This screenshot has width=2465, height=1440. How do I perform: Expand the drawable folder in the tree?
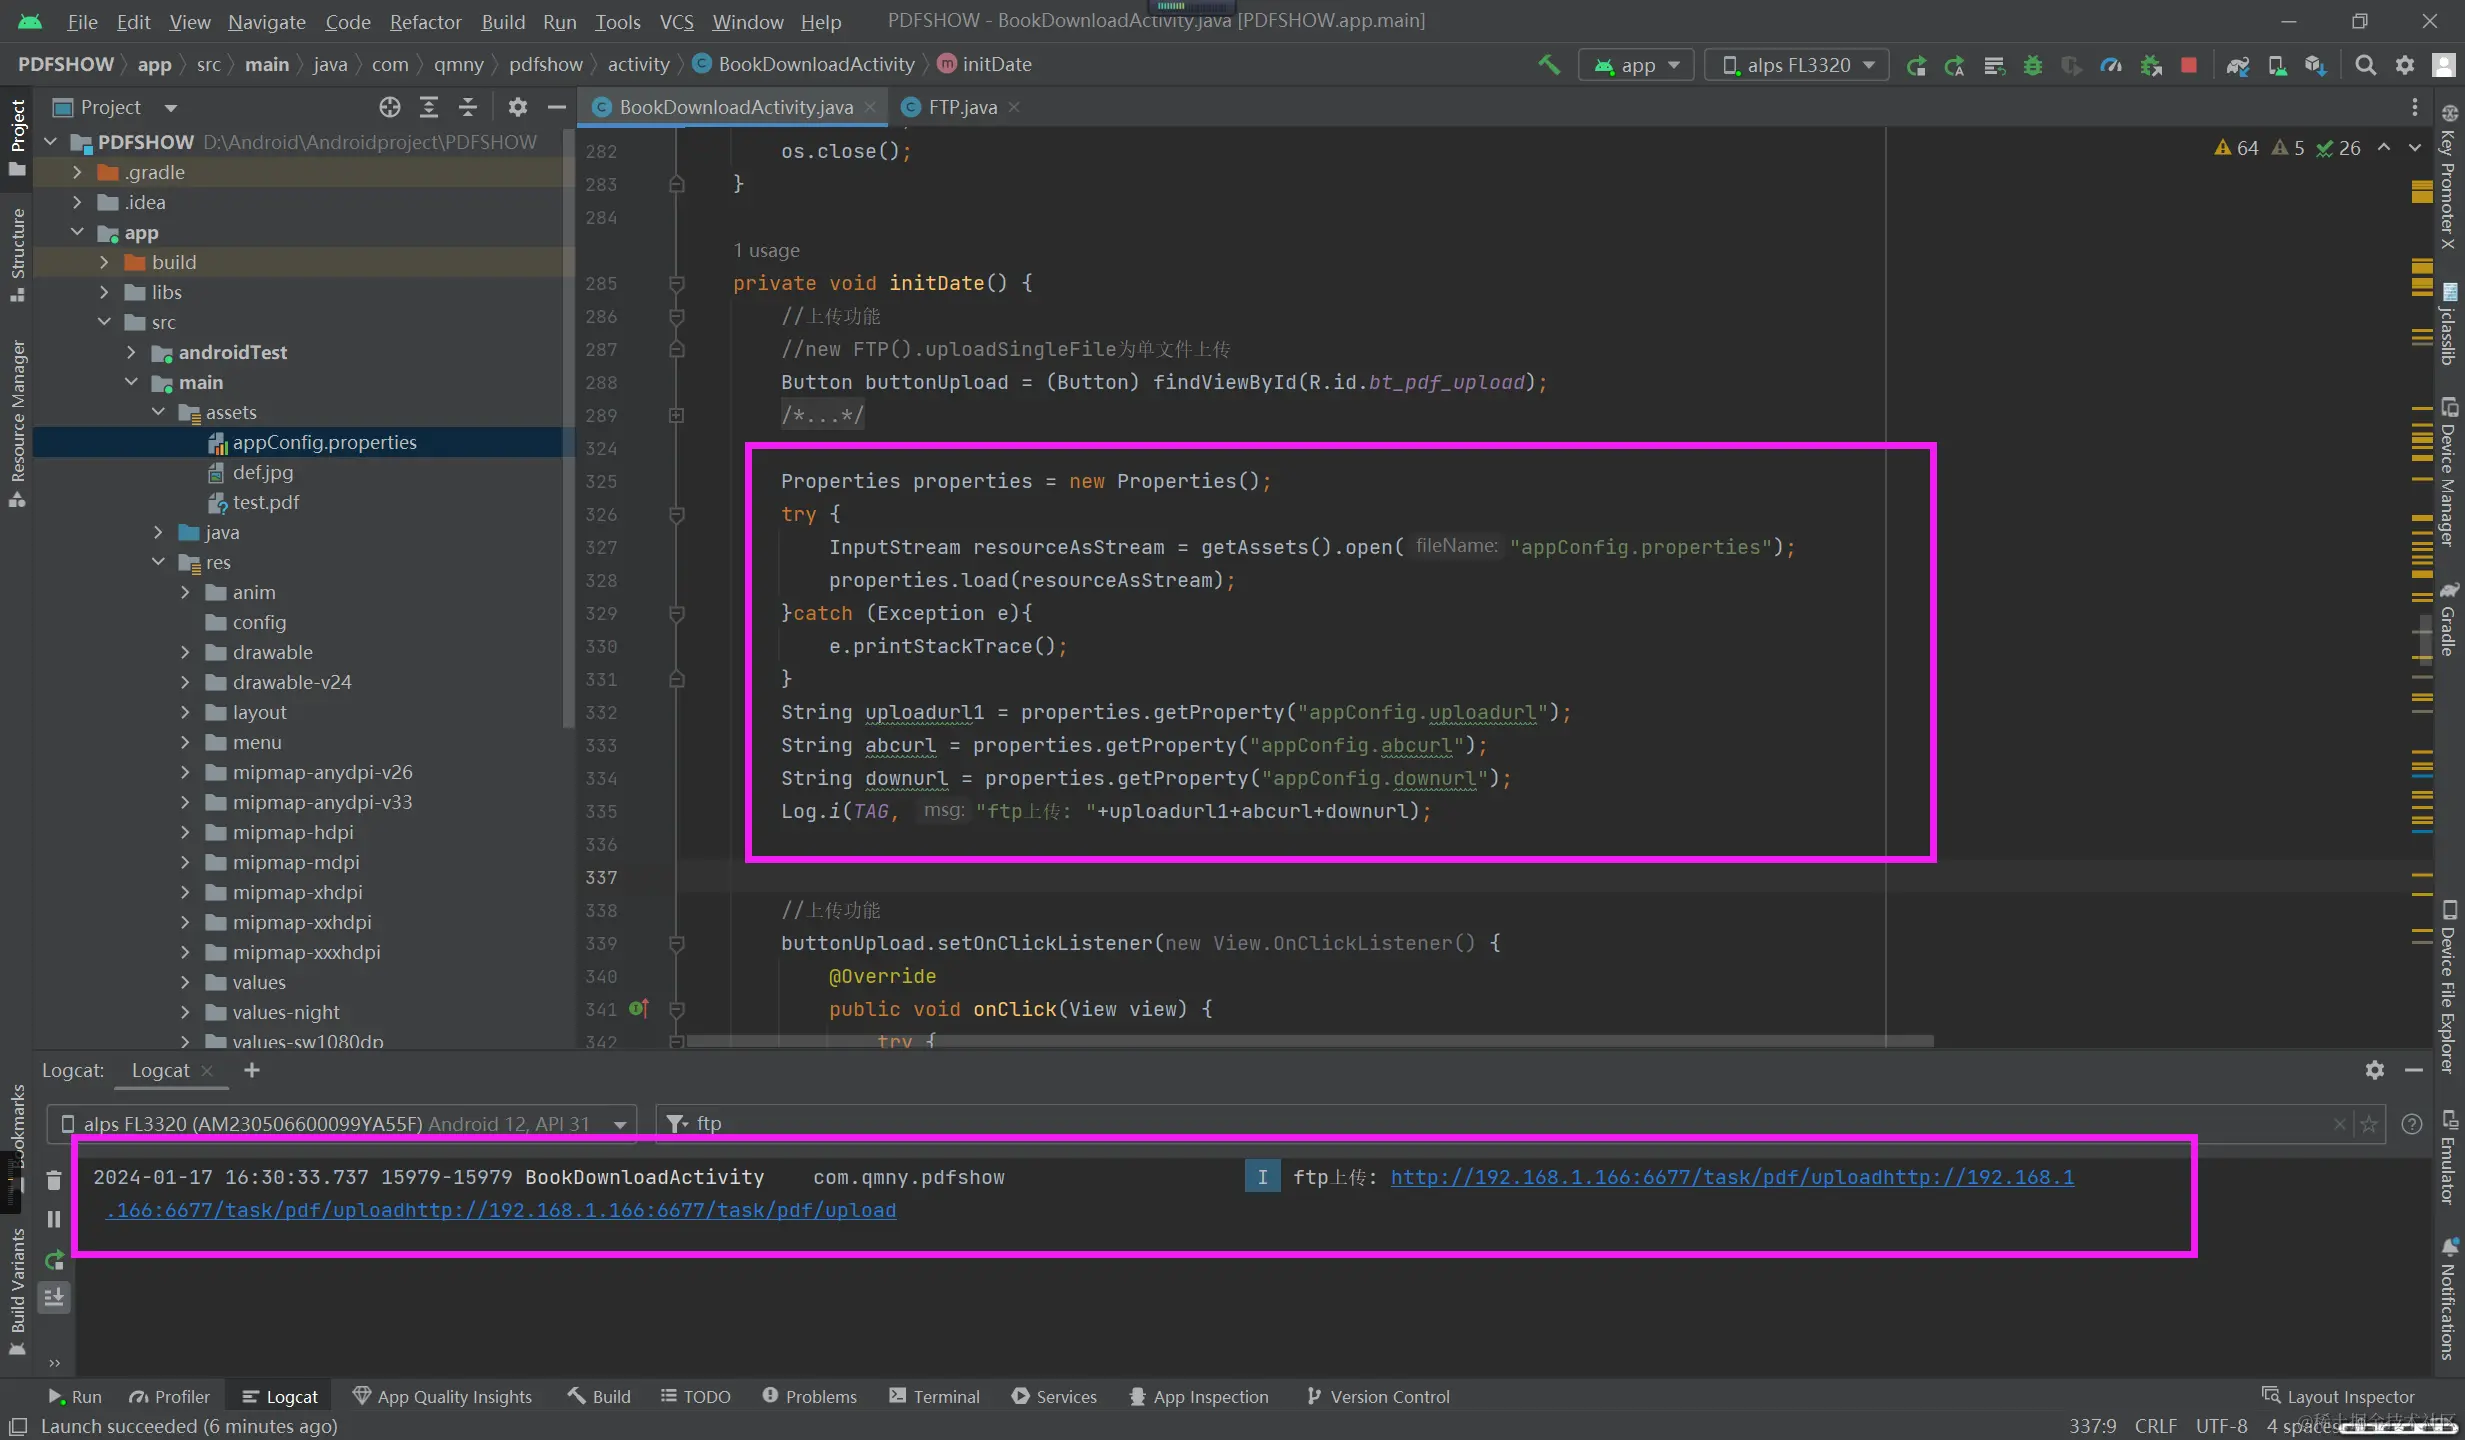(x=185, y=652)
